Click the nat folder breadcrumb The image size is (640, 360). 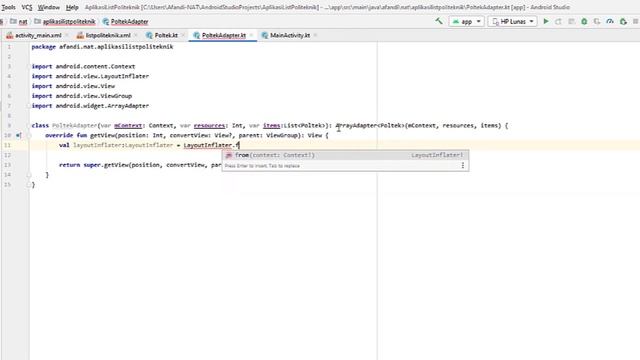click(x=19, y=22)
